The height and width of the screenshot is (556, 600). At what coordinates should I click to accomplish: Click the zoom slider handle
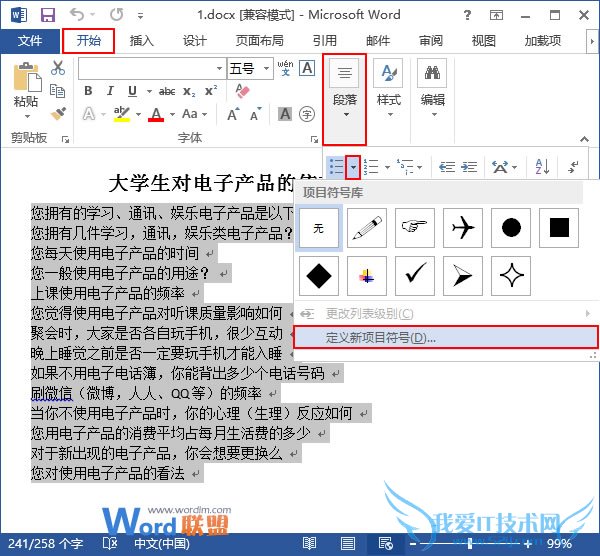[x=470, y=543]
